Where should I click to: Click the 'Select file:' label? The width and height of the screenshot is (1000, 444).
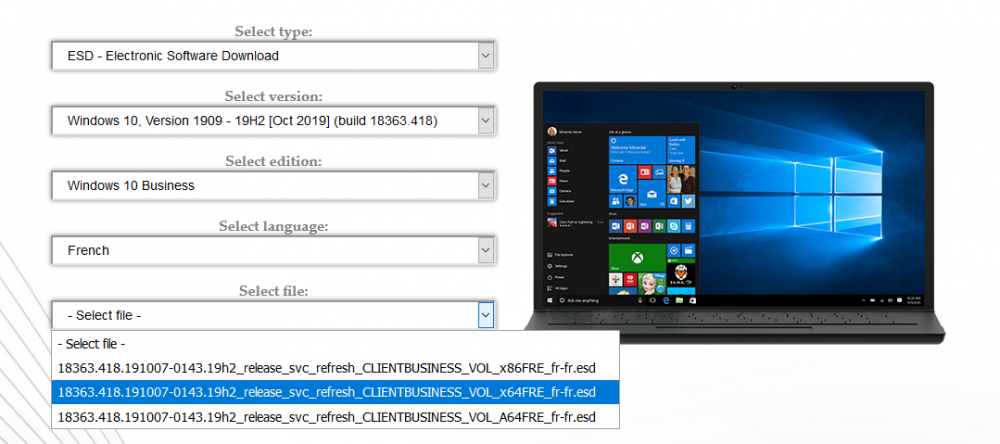[x=274, y=292]
